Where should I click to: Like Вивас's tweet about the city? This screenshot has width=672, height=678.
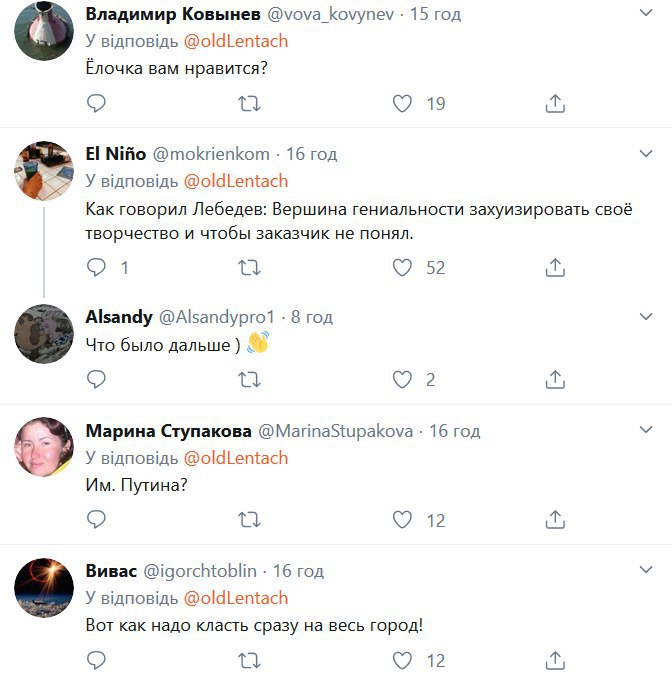click(402, 661)
